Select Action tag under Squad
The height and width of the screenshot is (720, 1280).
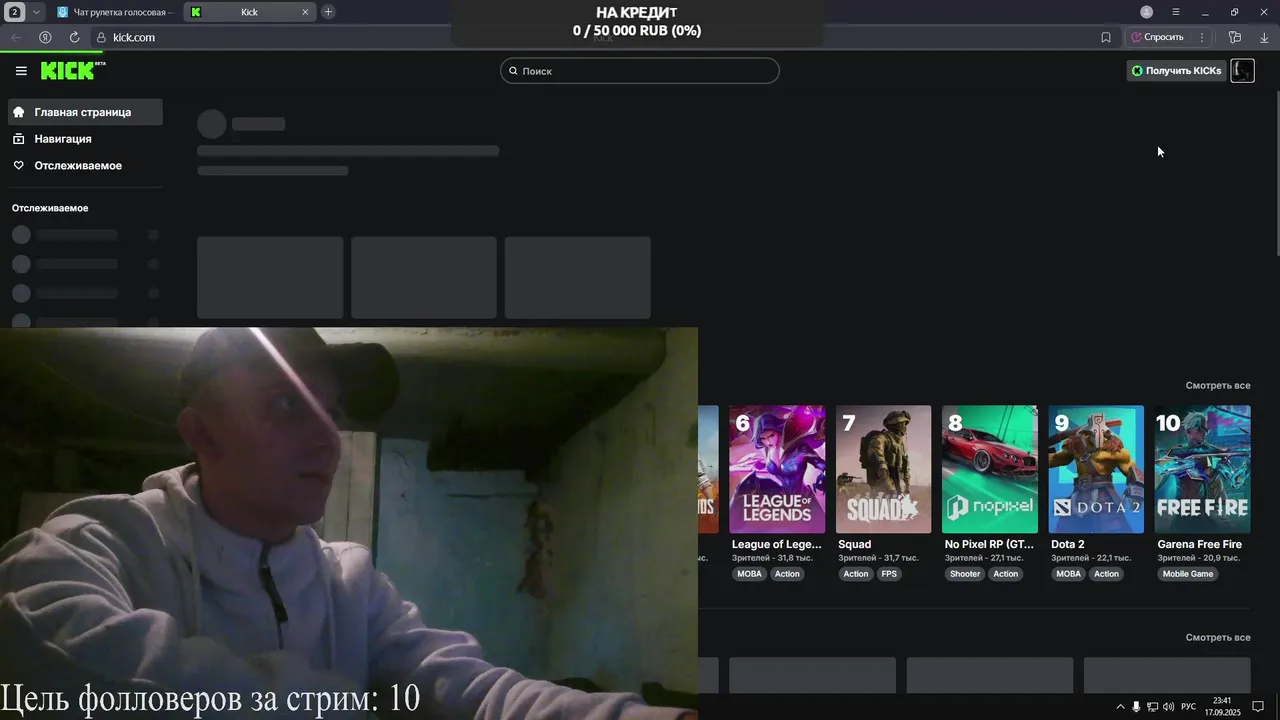click(x=856, y=574)
